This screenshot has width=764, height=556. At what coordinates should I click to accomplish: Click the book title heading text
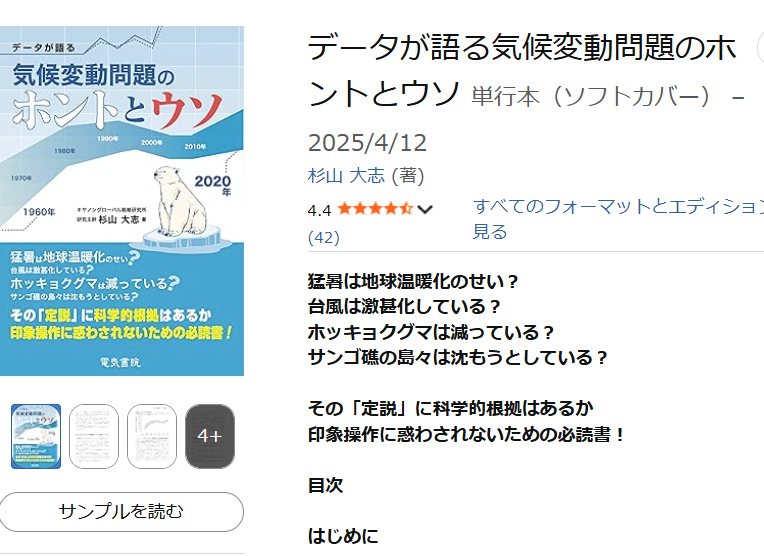pos(522,71)
